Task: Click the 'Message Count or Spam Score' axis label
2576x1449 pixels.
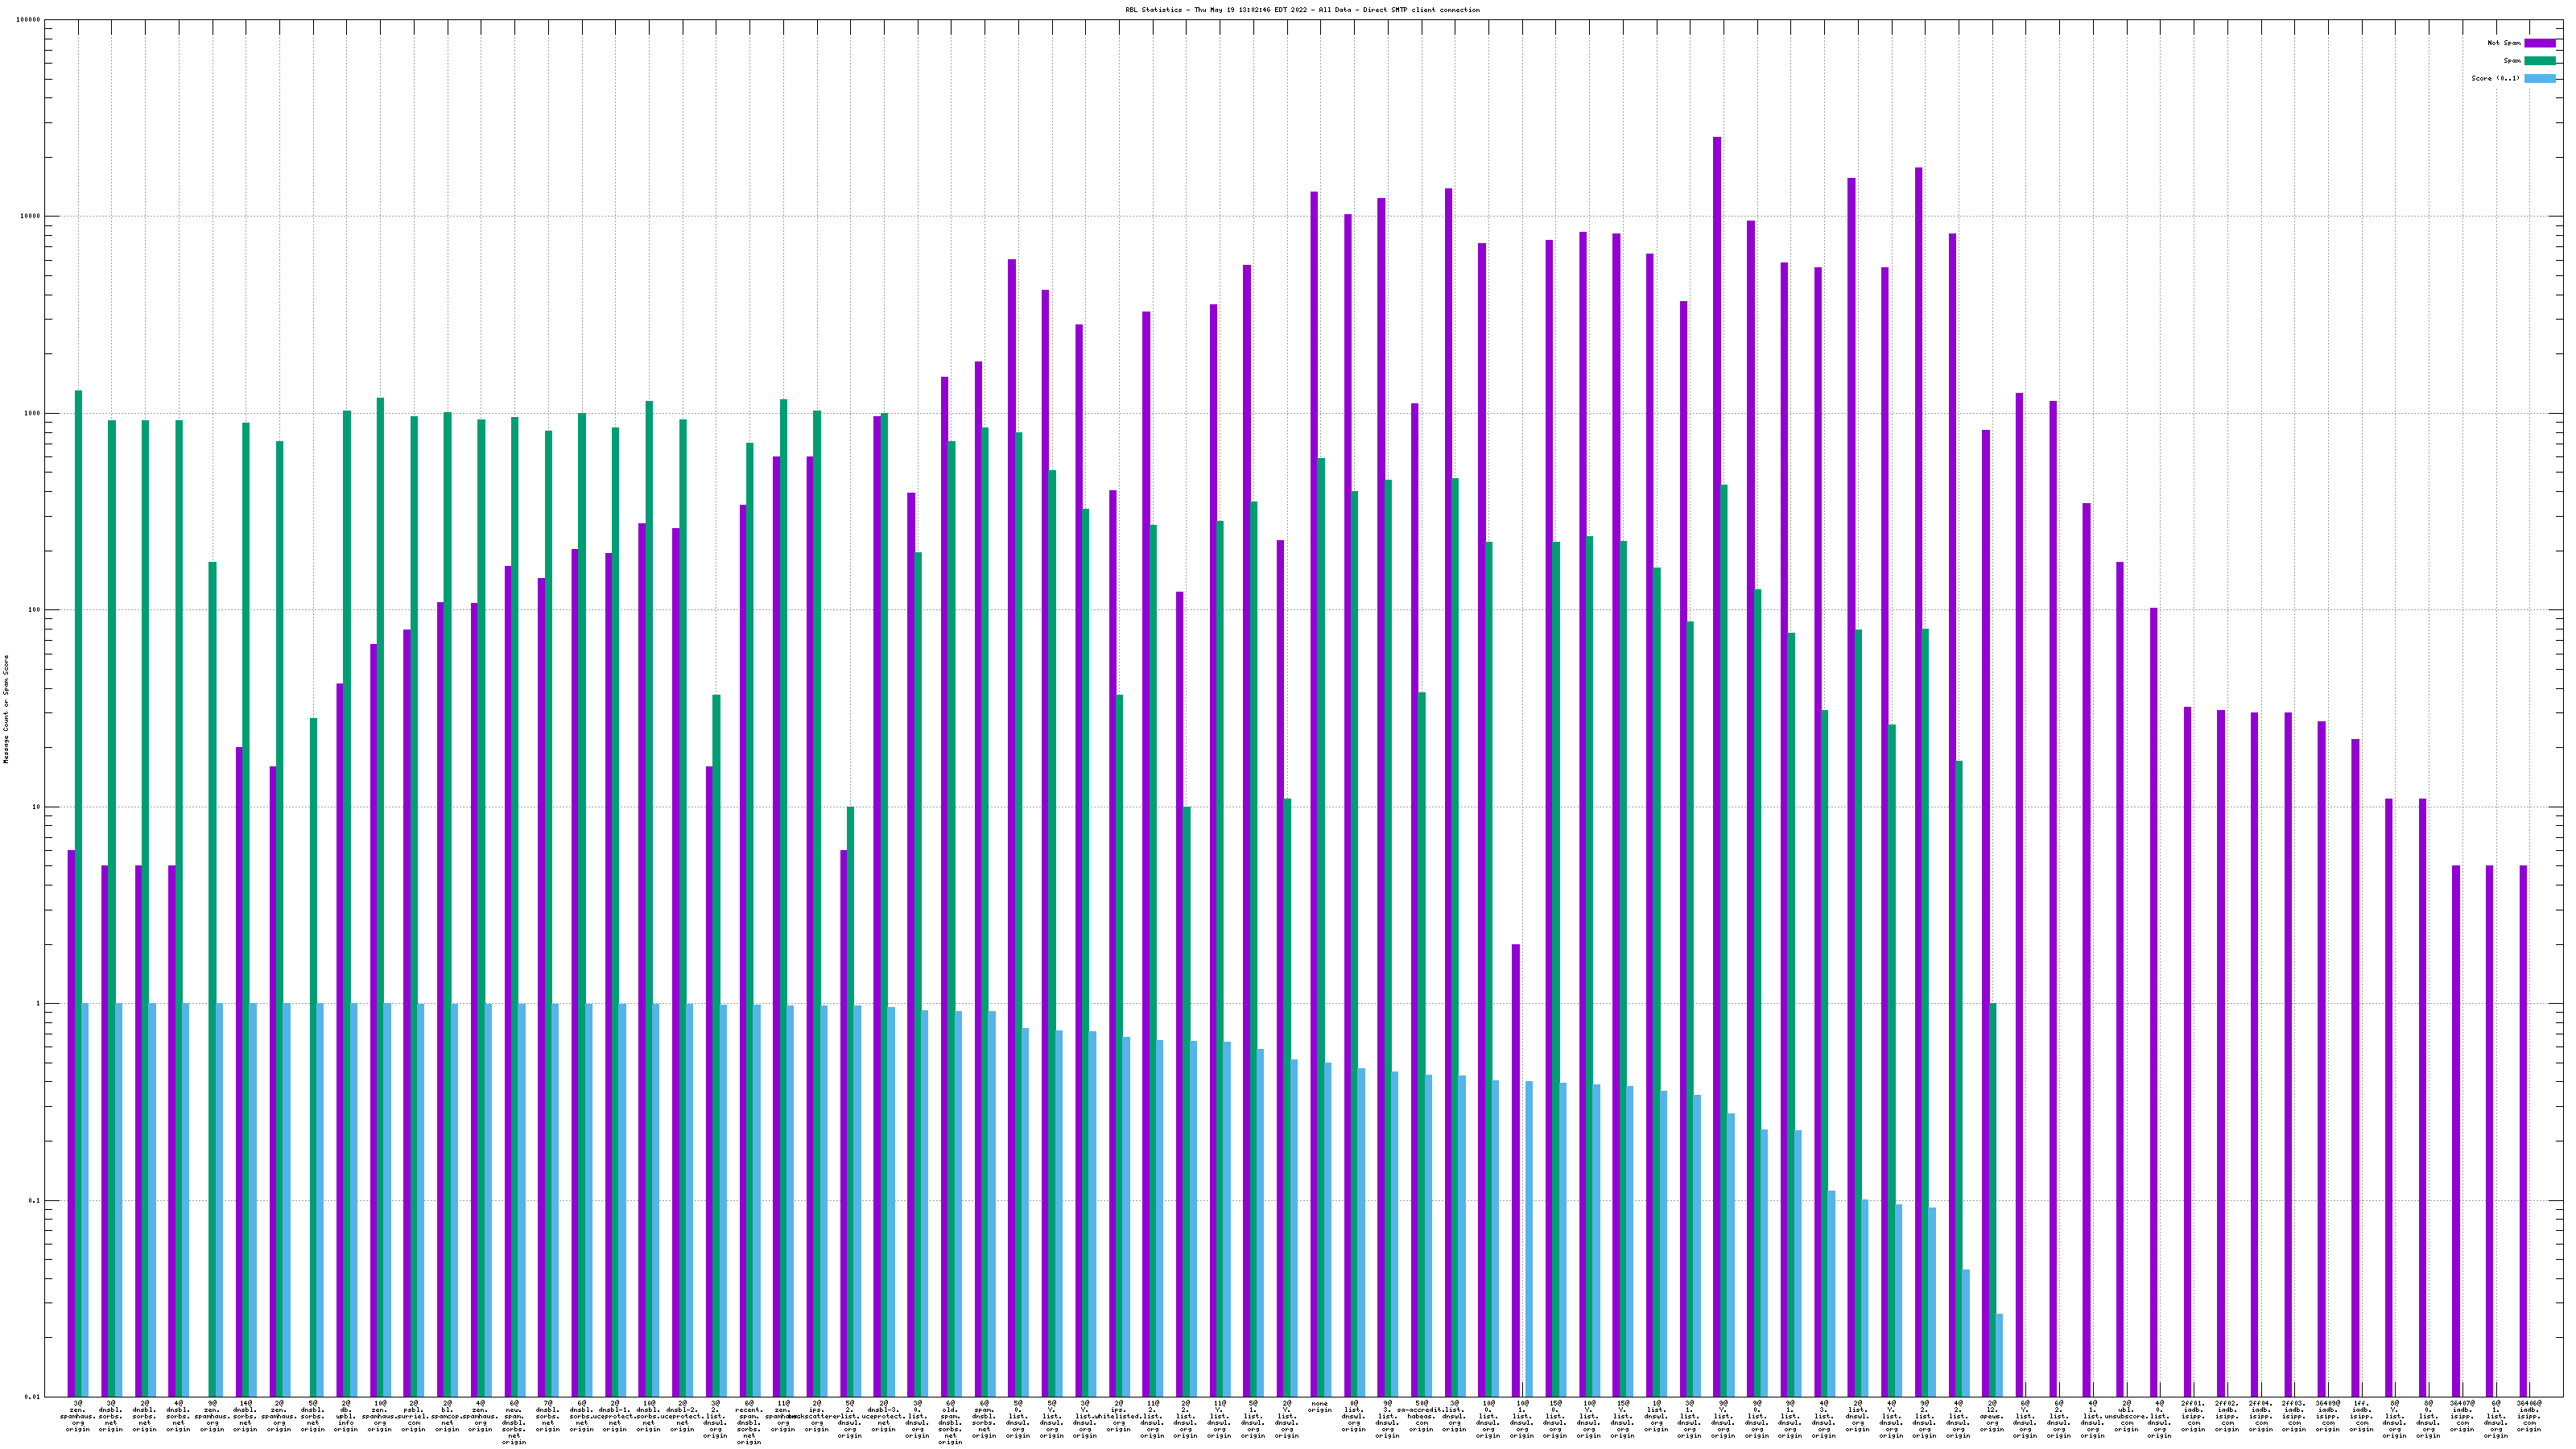Action: (x=6, y=709)
